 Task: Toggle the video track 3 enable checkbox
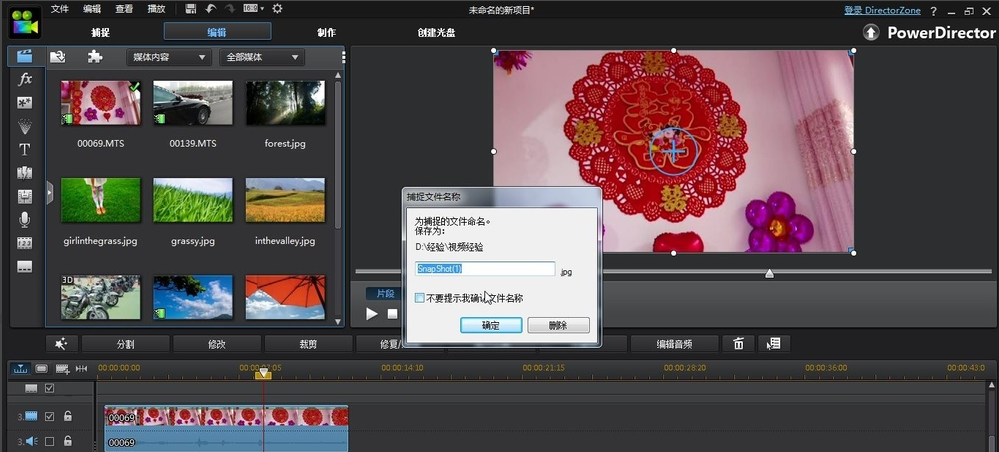pyautogui.click(x=50, y=416)
